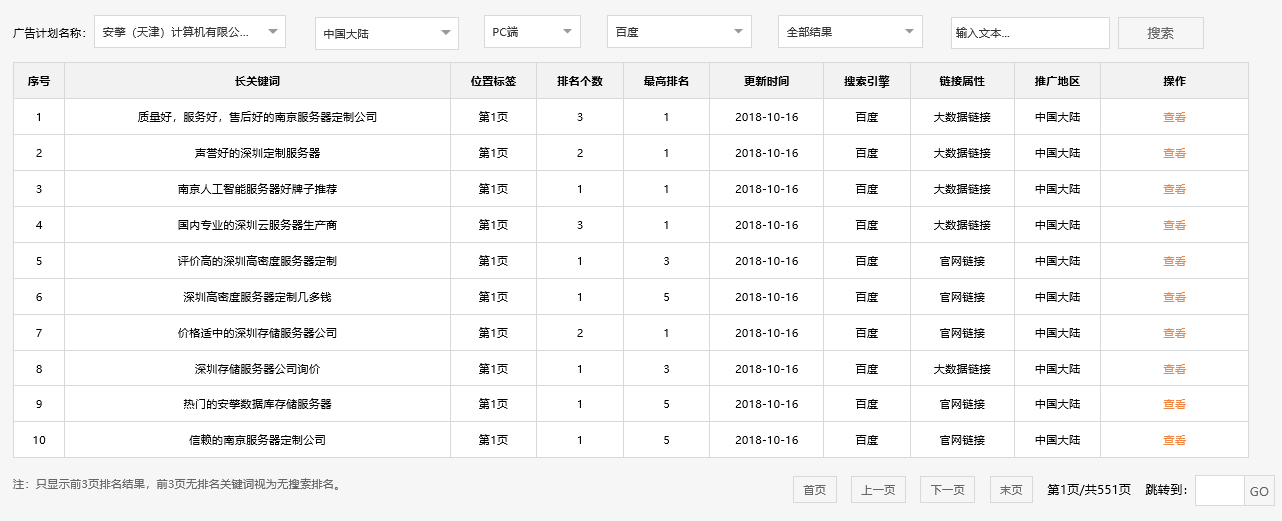Click the 最高排名 column header
Viewport: 1282px width, 521px height.
[x=666, y=81]
